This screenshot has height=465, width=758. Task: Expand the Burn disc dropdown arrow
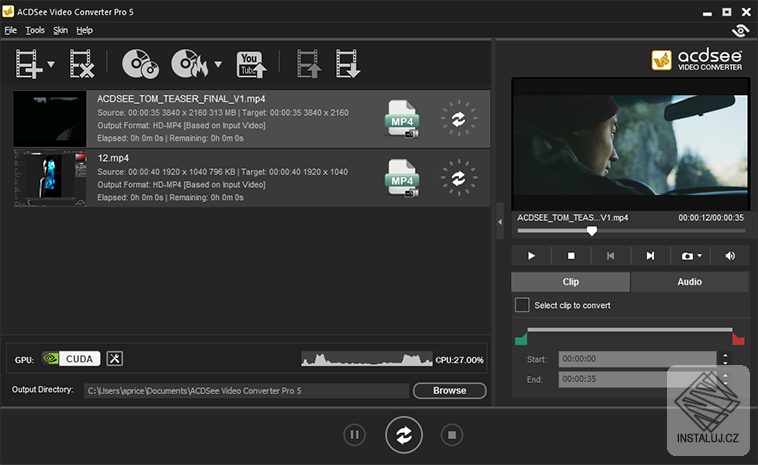(218, 64)
